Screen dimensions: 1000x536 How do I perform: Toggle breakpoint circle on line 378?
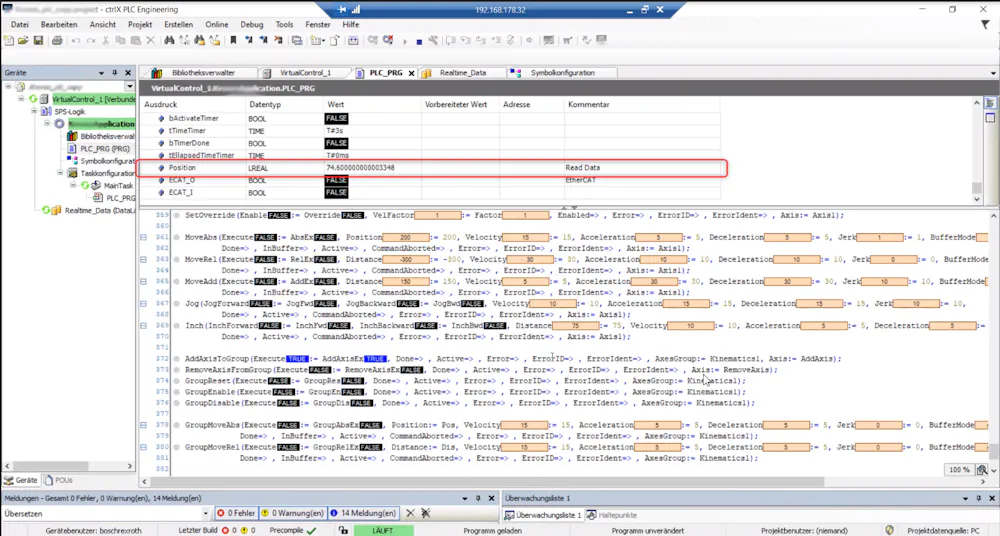pyautogui.click(x=177, y=425)
